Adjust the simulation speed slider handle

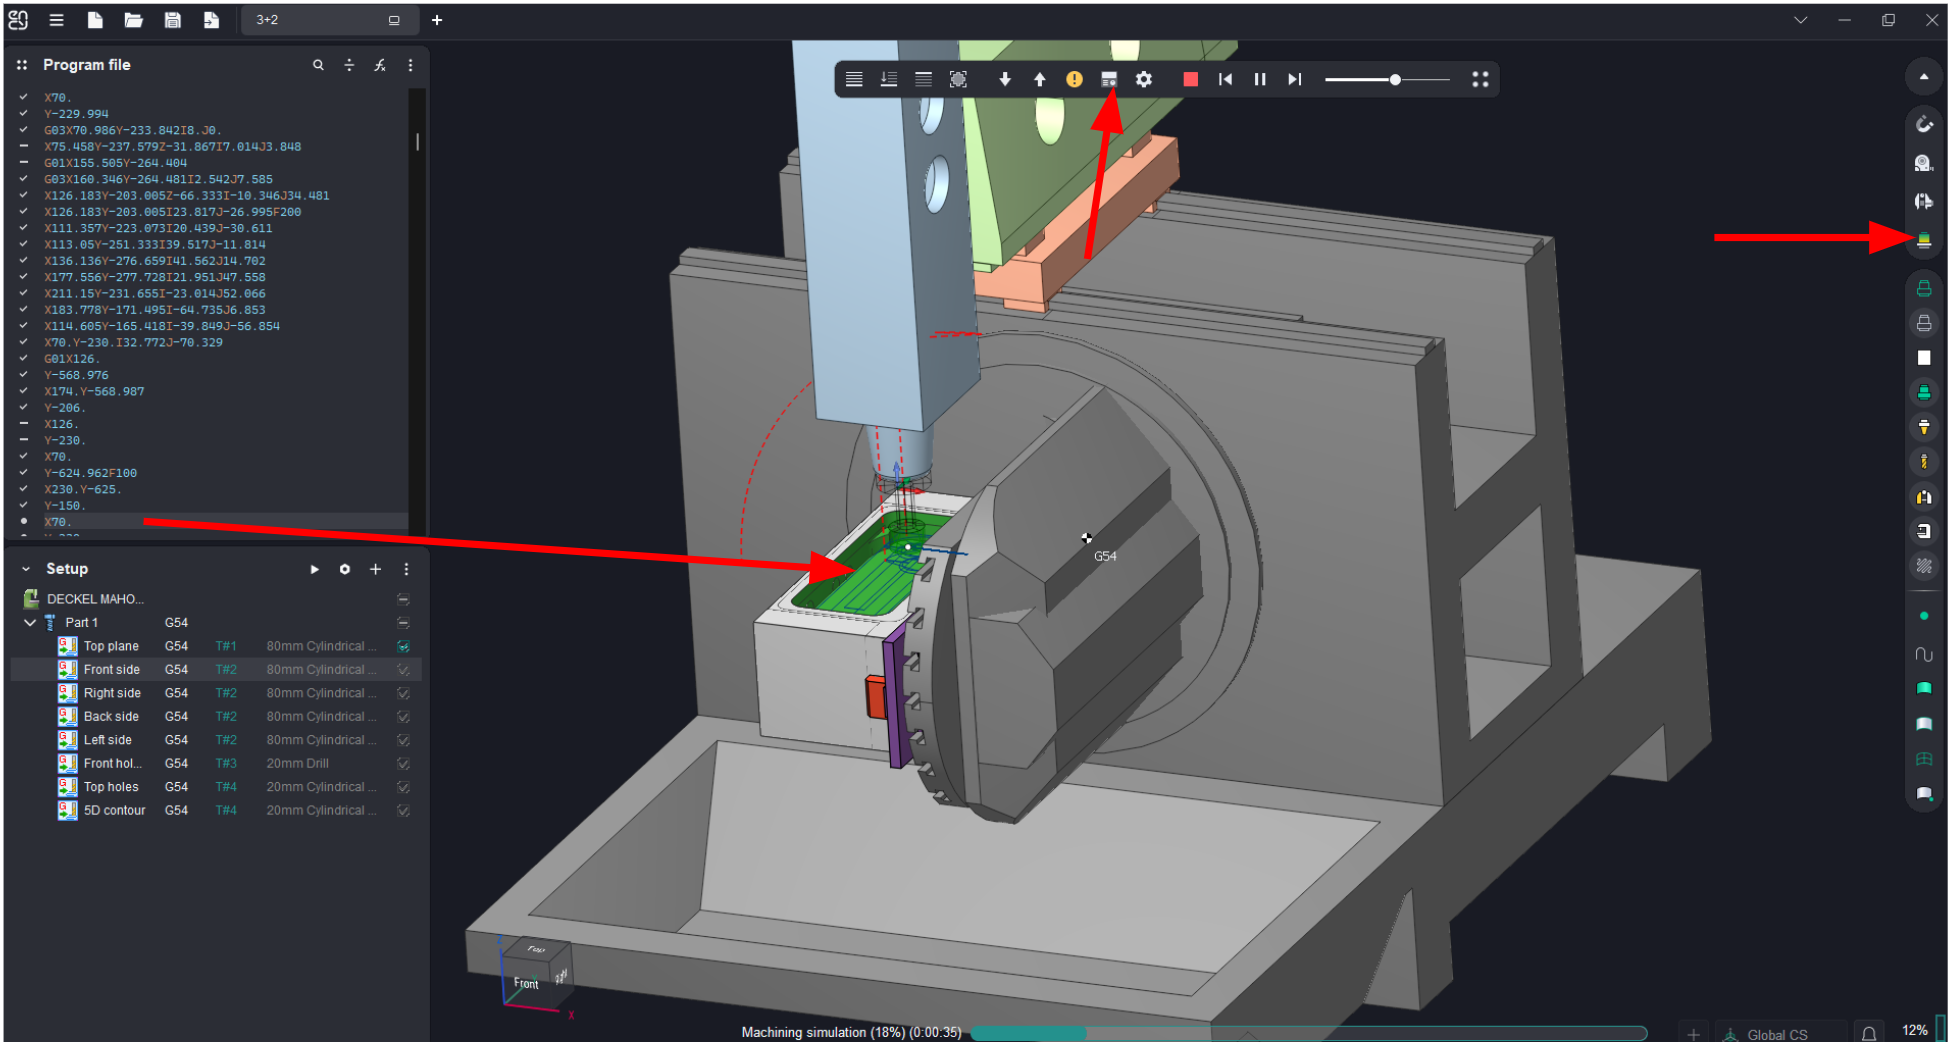[x=1395, y=80]
